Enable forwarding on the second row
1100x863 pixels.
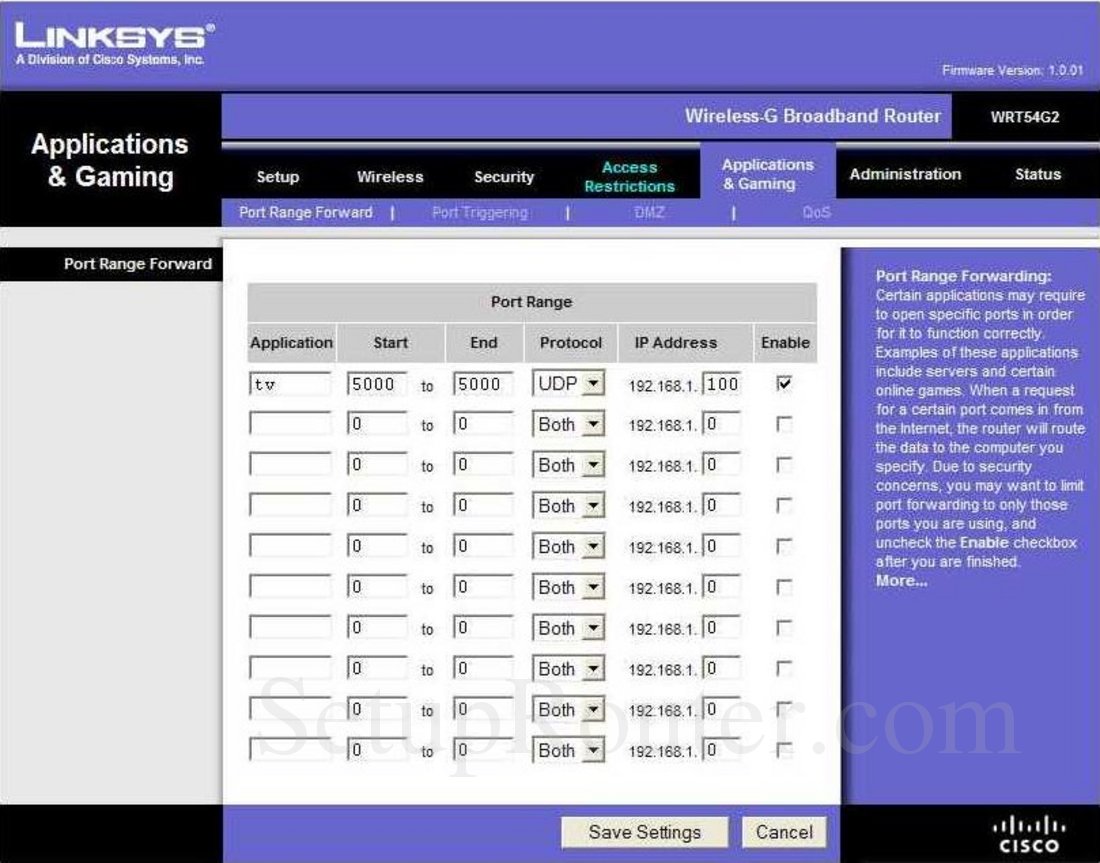coord(785,424)
